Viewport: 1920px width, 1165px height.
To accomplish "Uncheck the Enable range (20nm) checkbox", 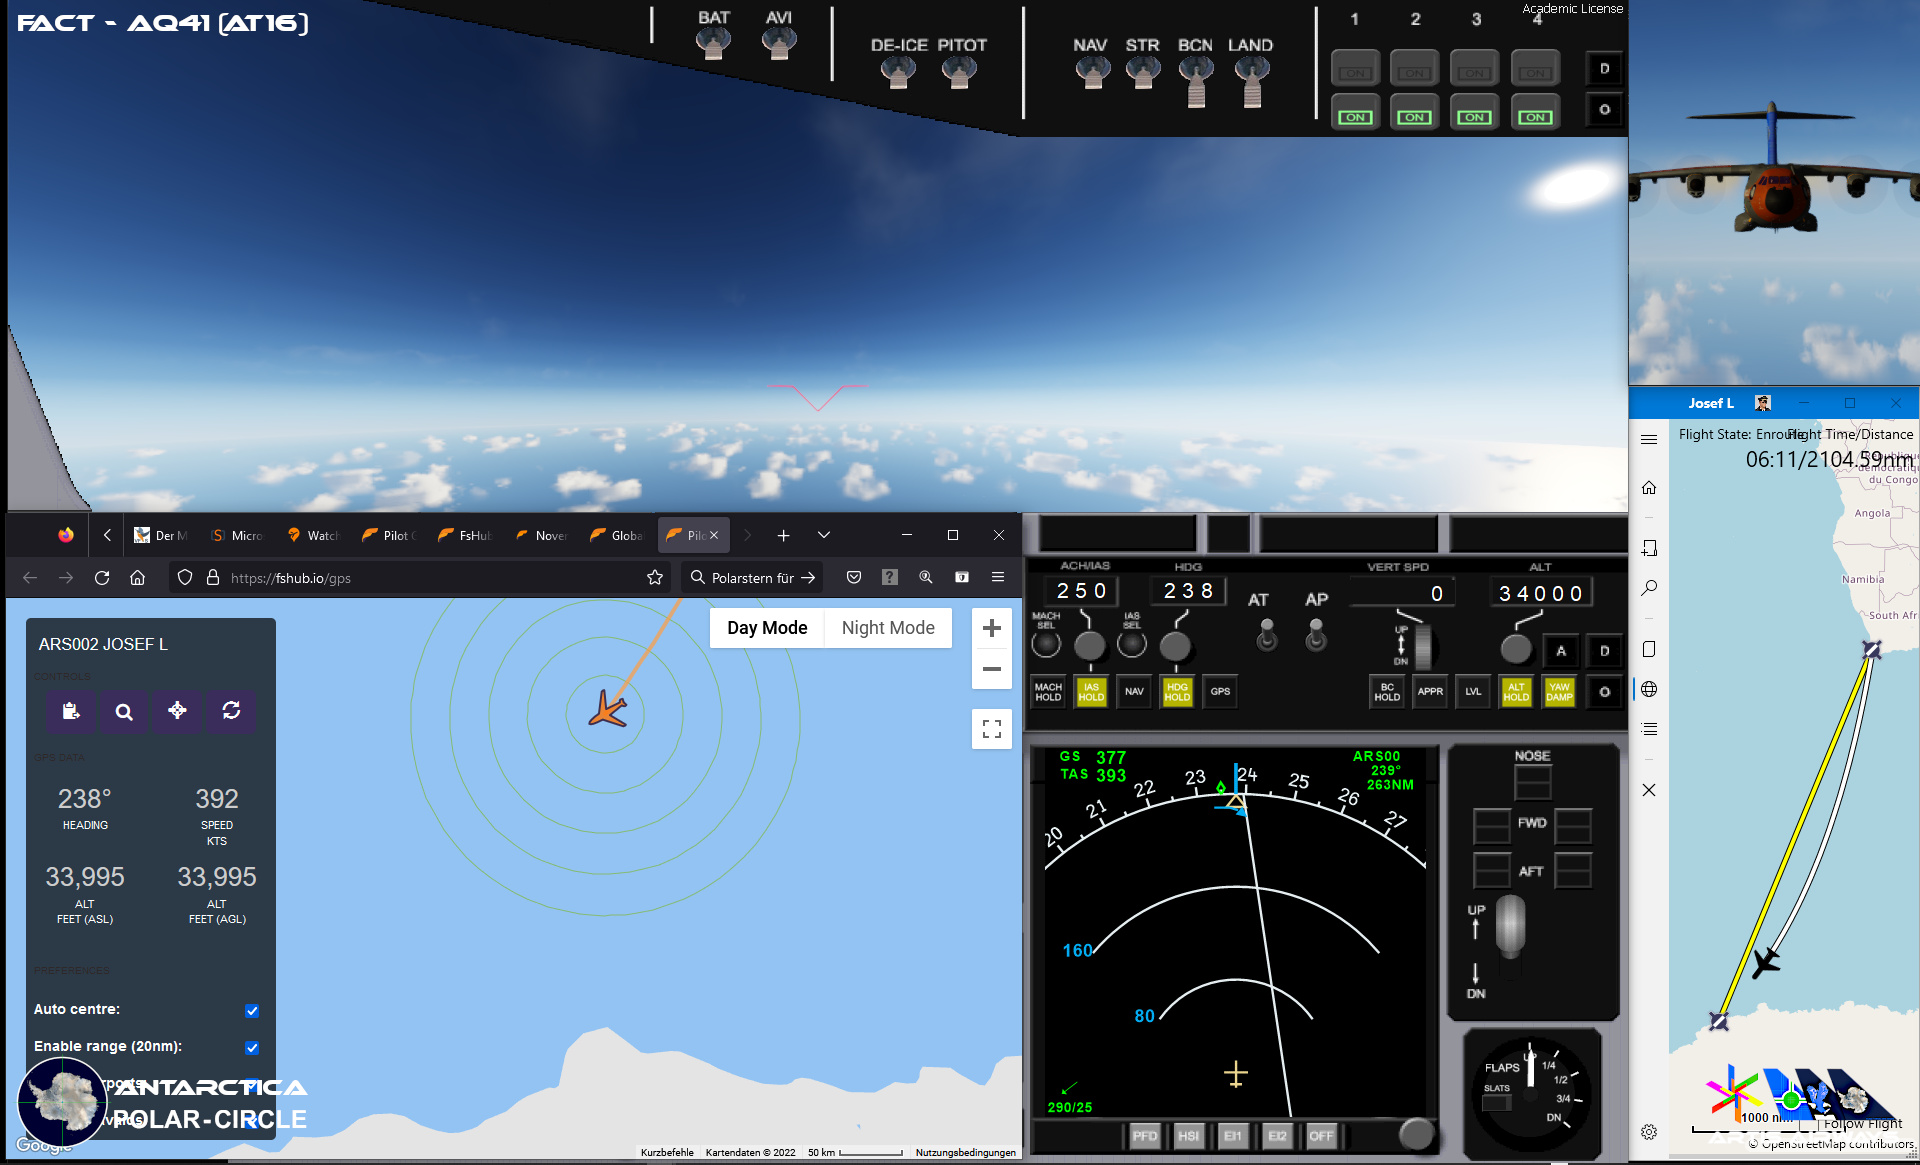I will pyautogui.click(x=252, y=1048).
